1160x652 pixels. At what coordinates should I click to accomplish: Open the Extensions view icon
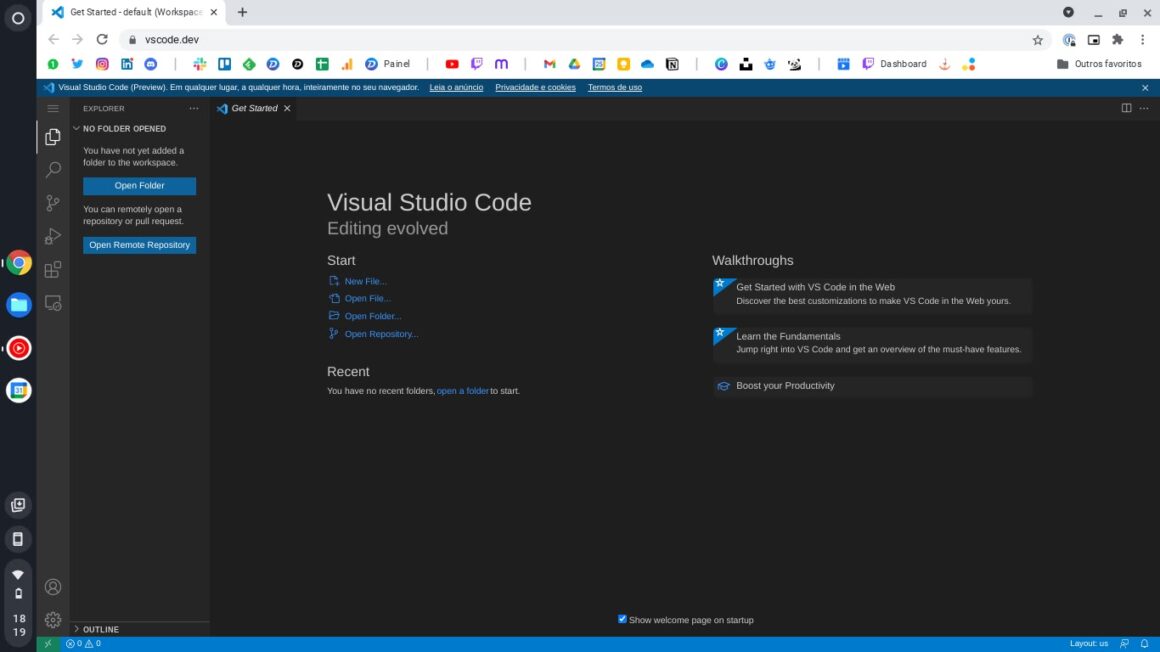coord(53,270)
